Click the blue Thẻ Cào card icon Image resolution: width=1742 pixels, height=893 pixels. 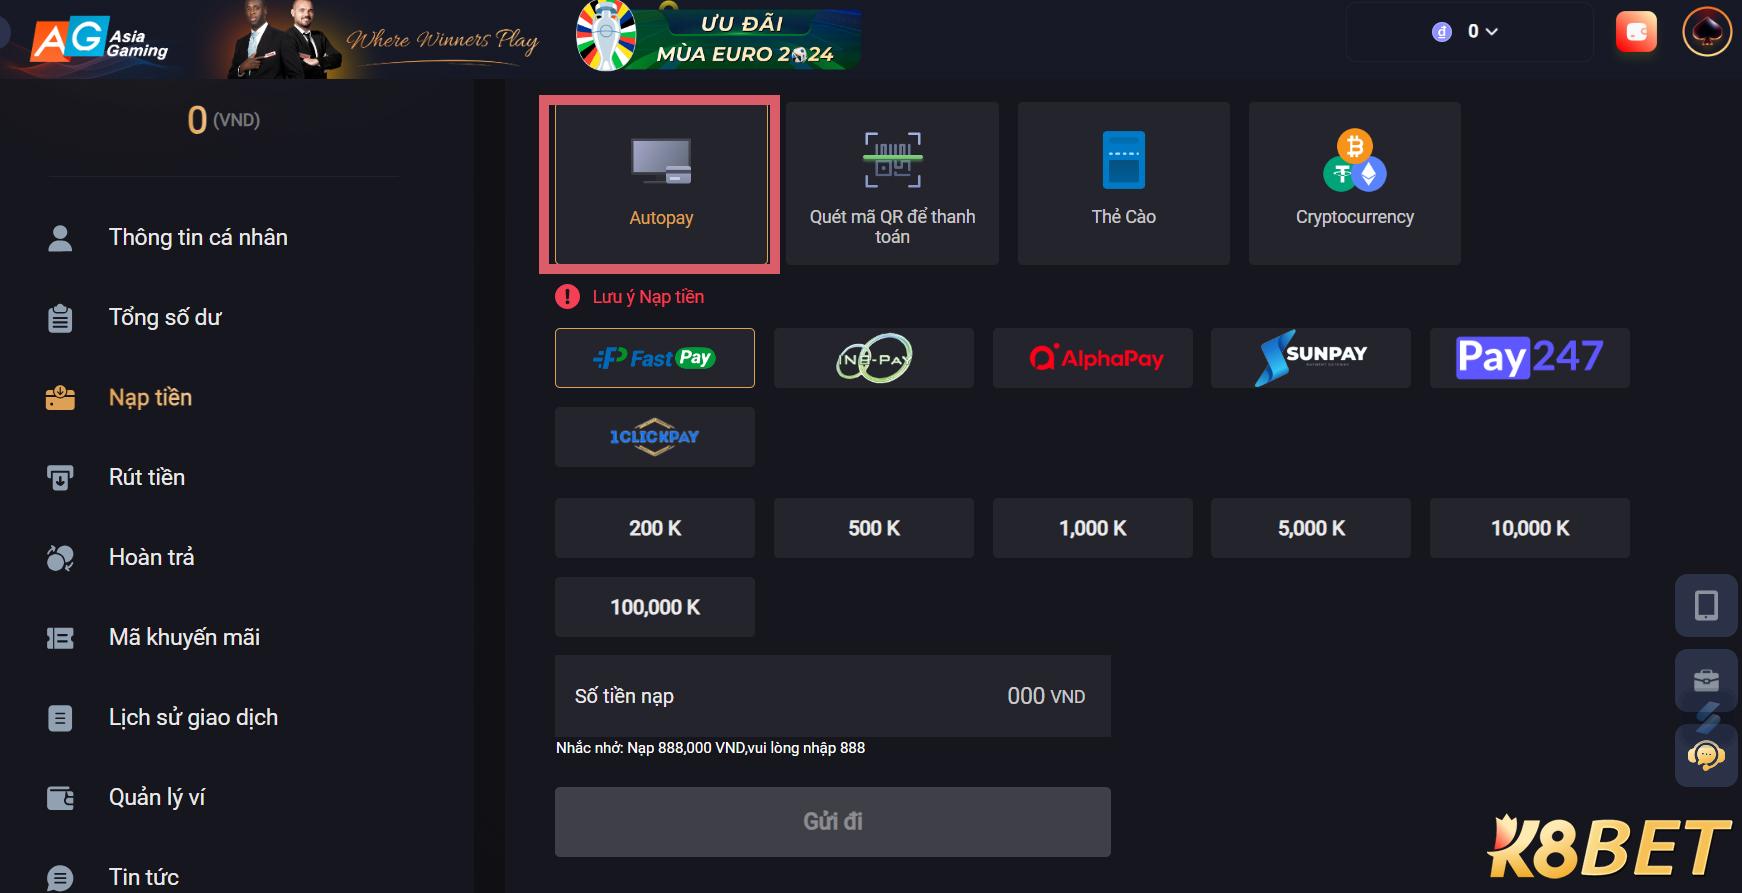coord(1124,160)
